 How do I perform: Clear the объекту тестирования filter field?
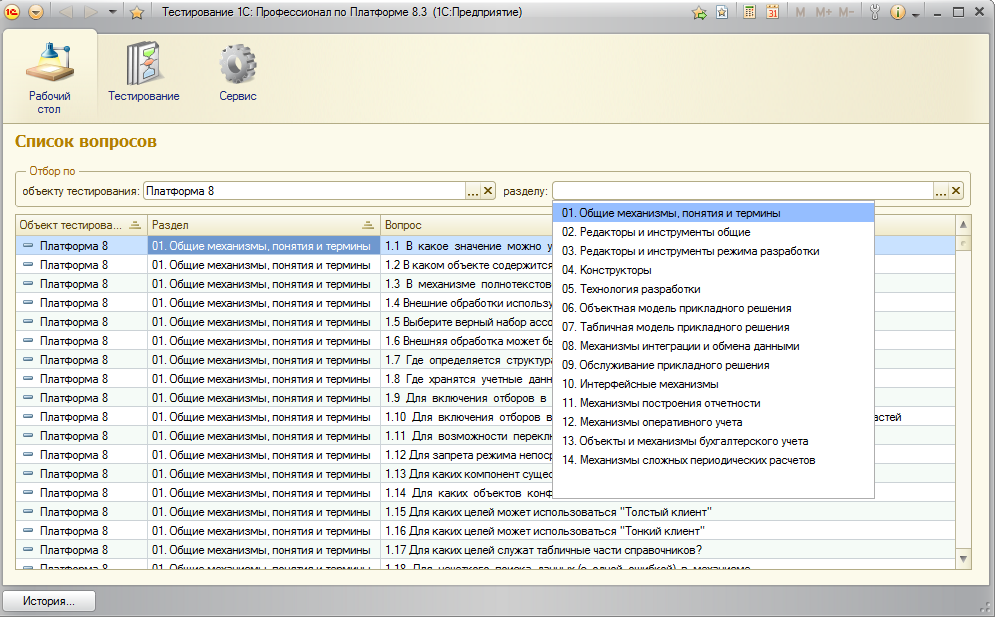click(489, 191)
